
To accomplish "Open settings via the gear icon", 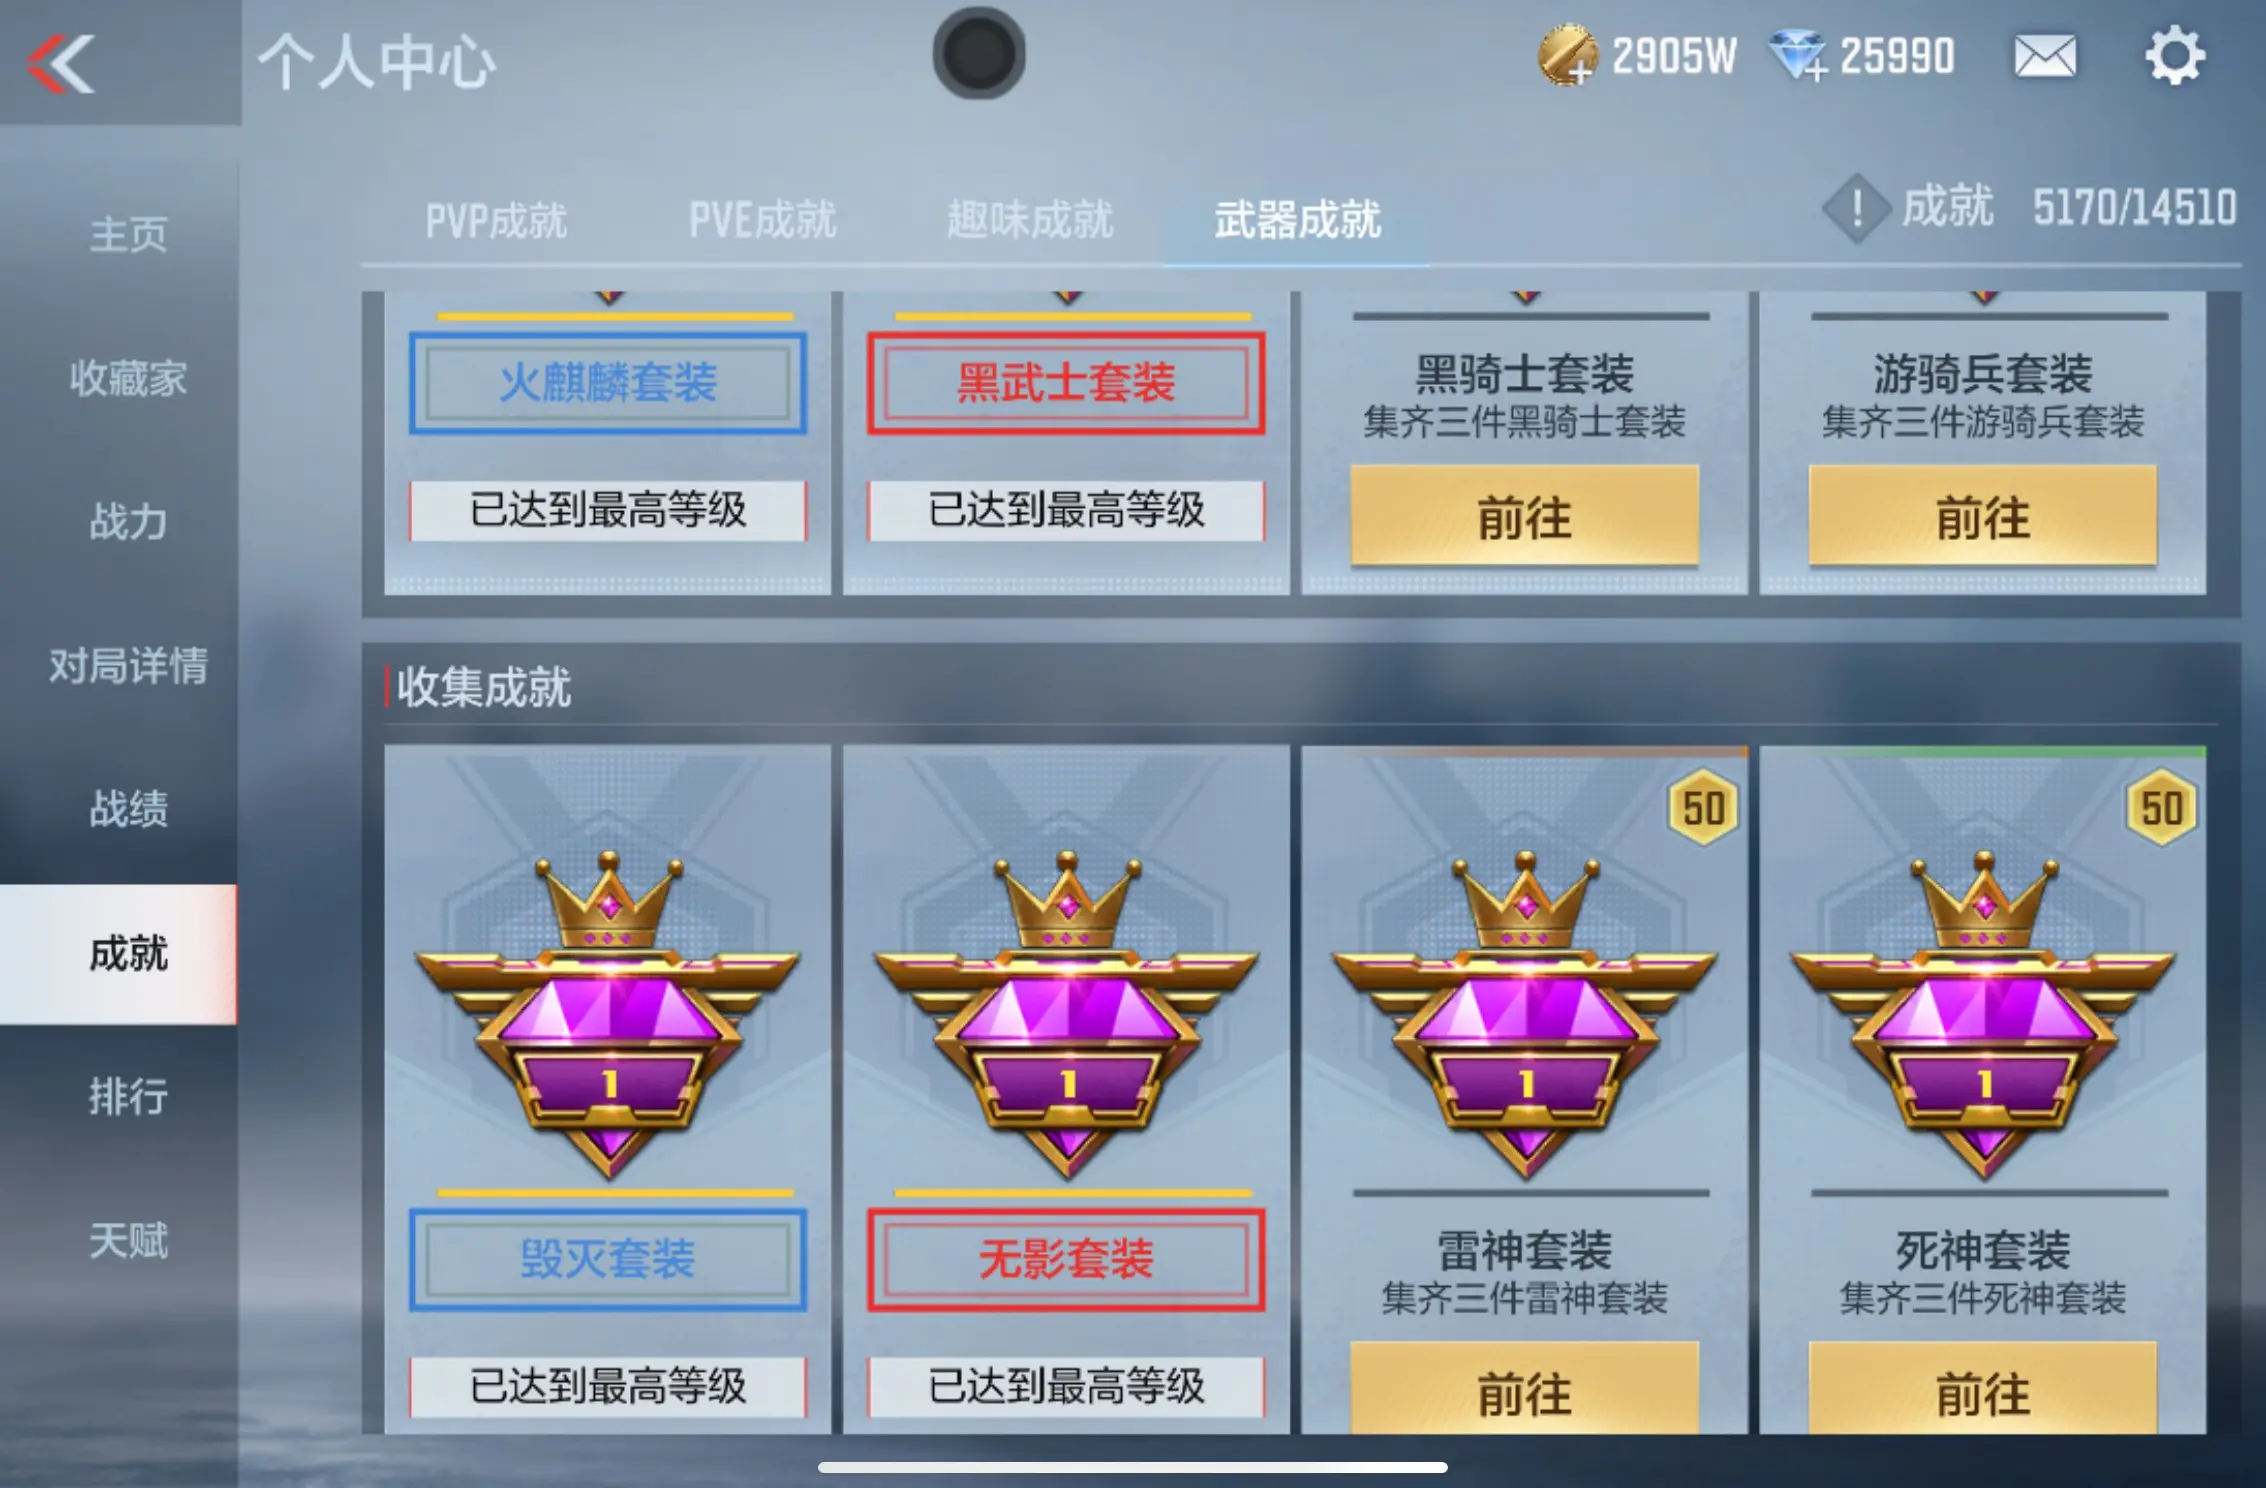I will pos(2174,56).
